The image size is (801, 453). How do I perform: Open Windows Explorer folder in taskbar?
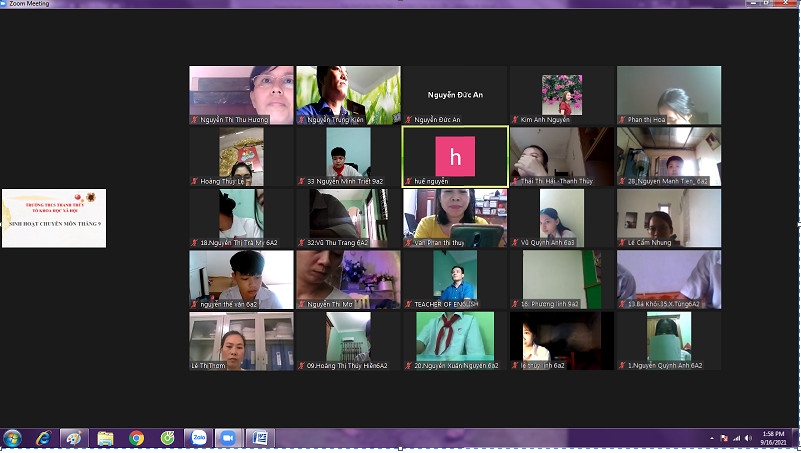click(x=105, y=438)
